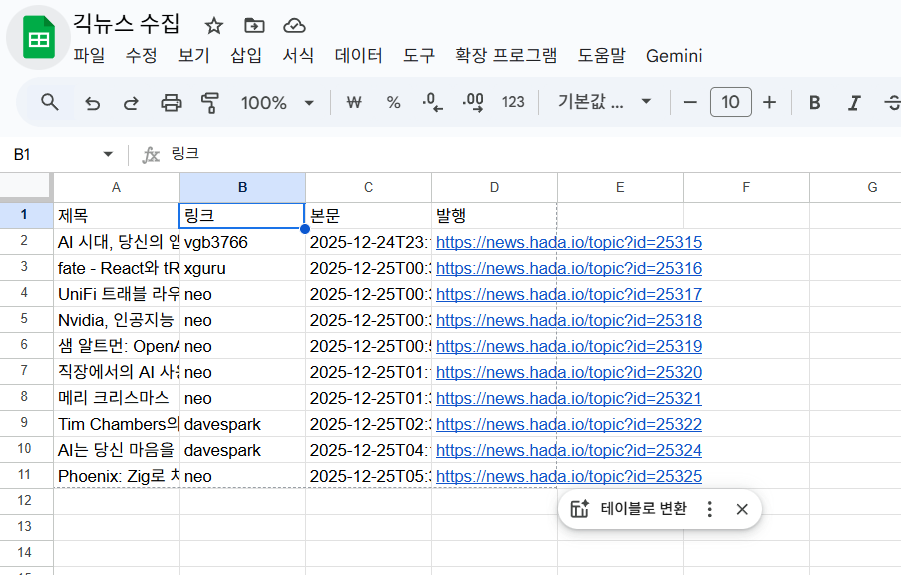
Task: Click the move to folder icon
Action: (254, 26)
